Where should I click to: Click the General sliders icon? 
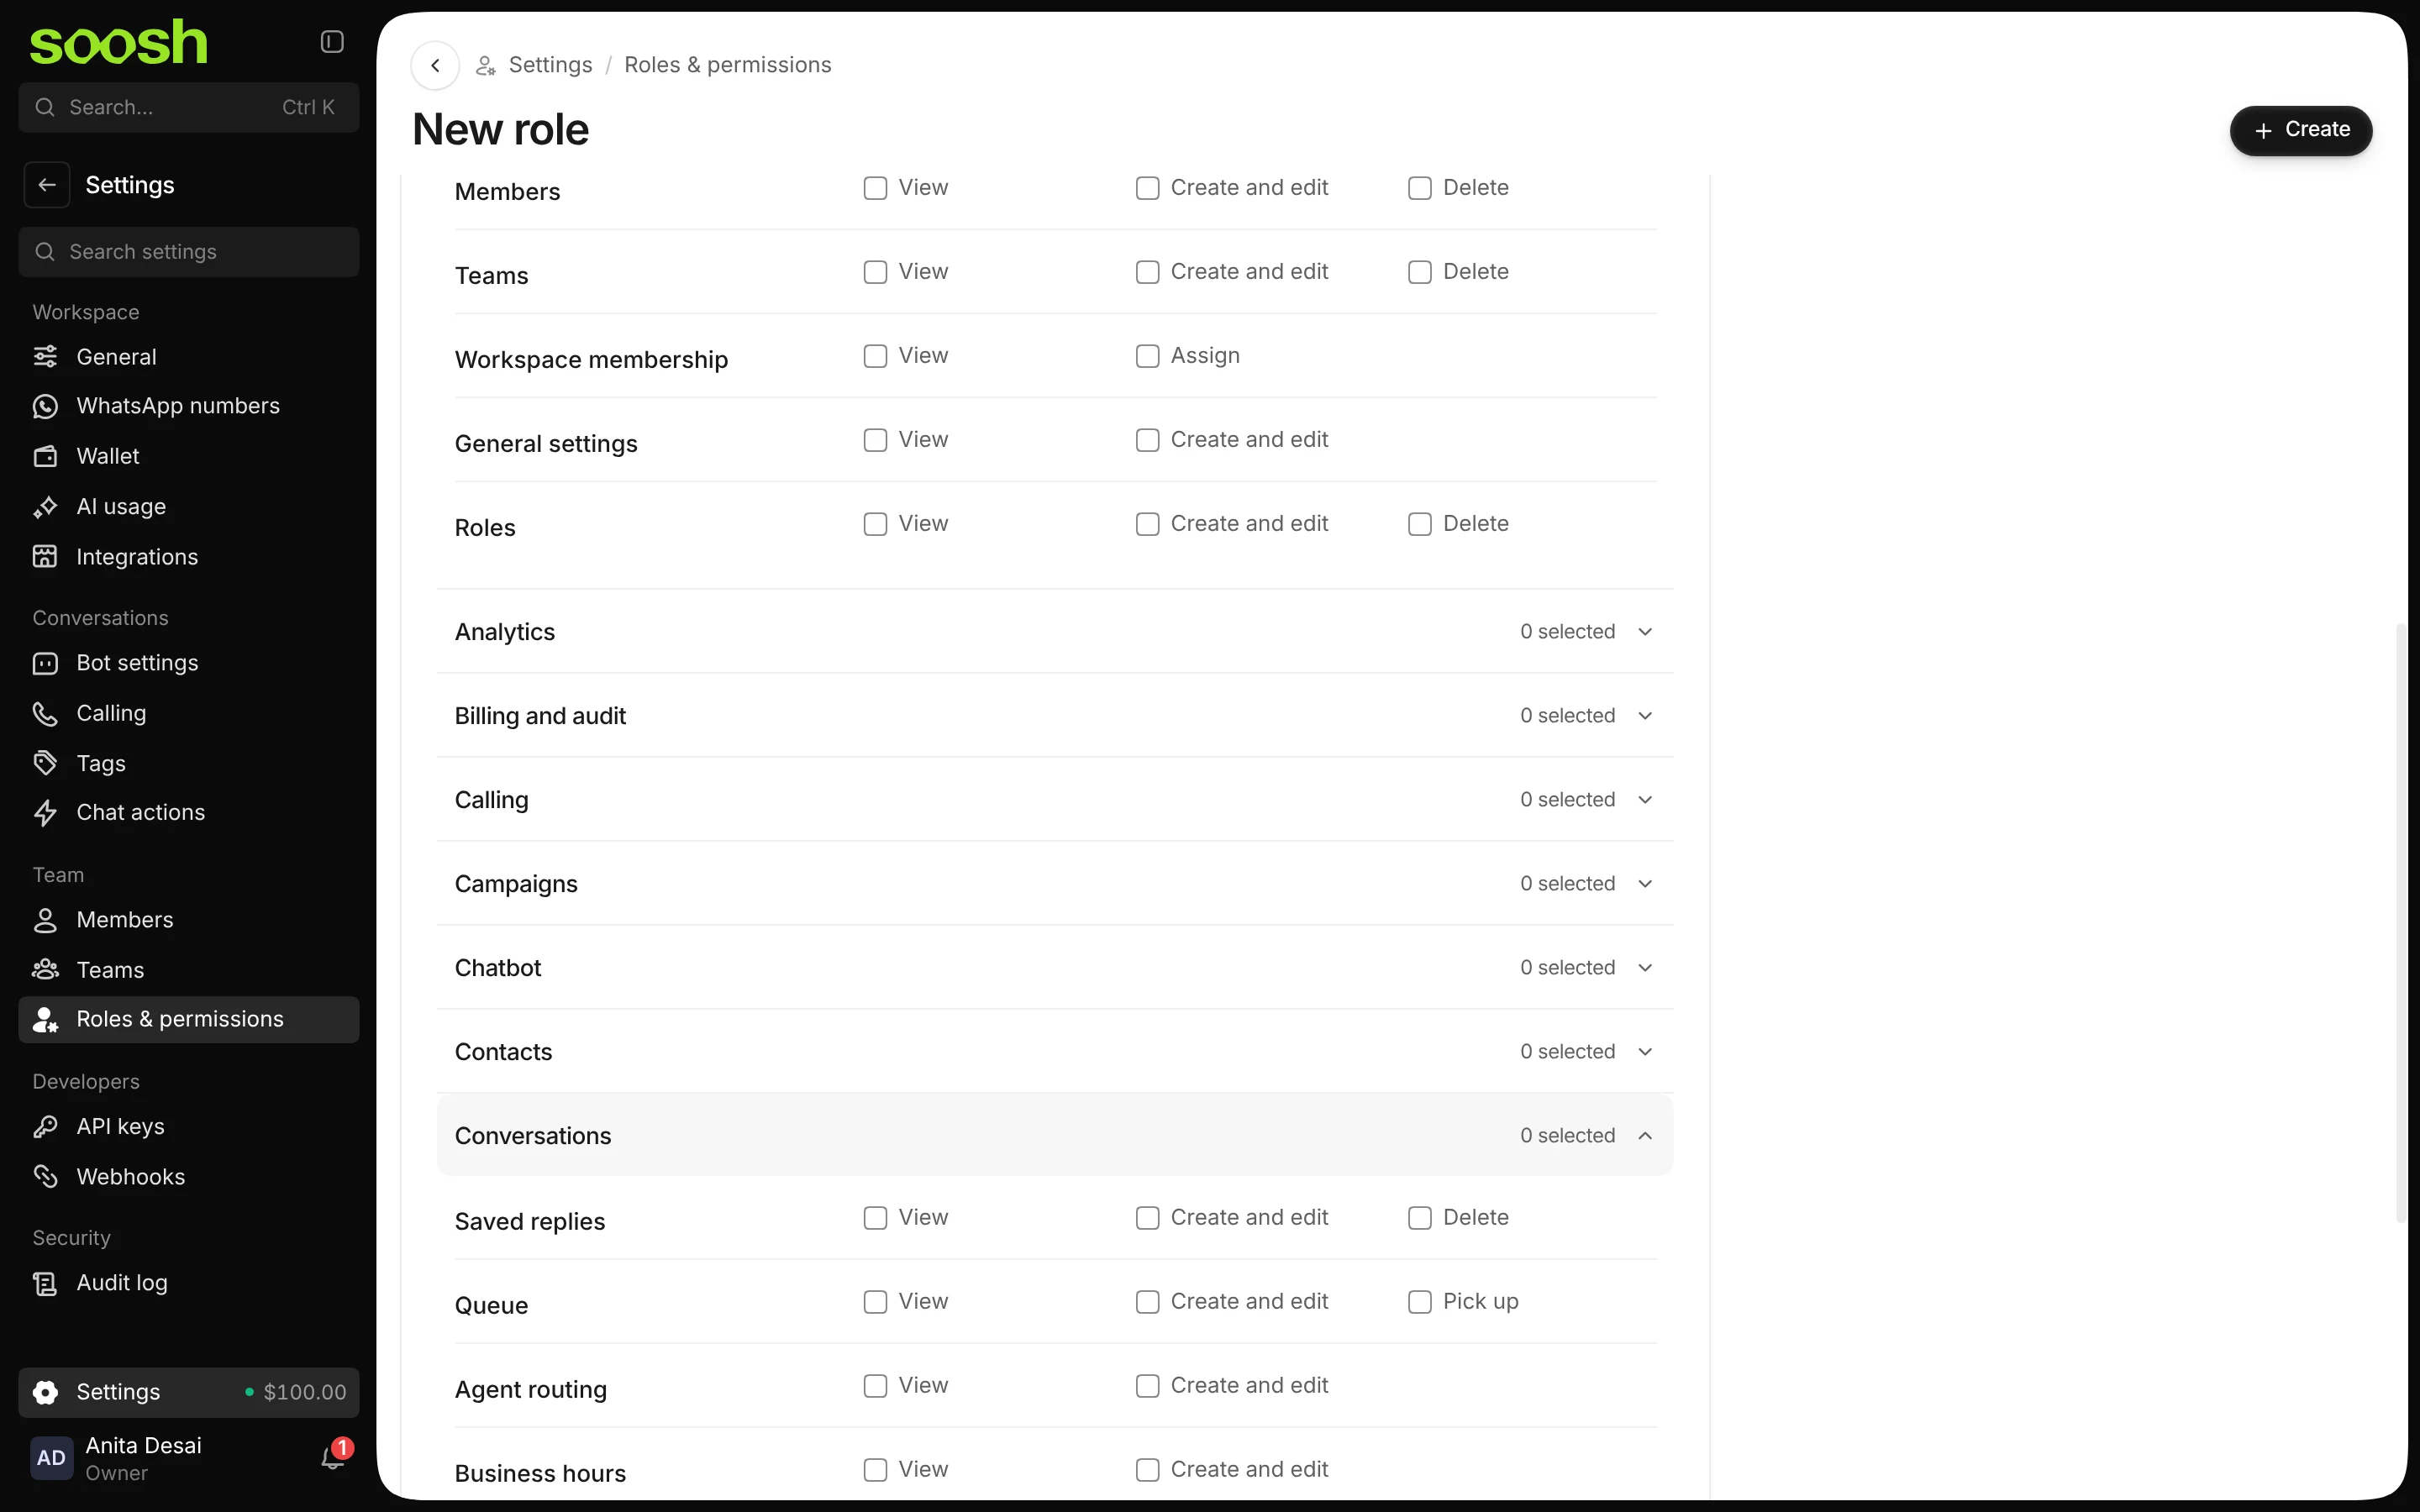[45, 357]
